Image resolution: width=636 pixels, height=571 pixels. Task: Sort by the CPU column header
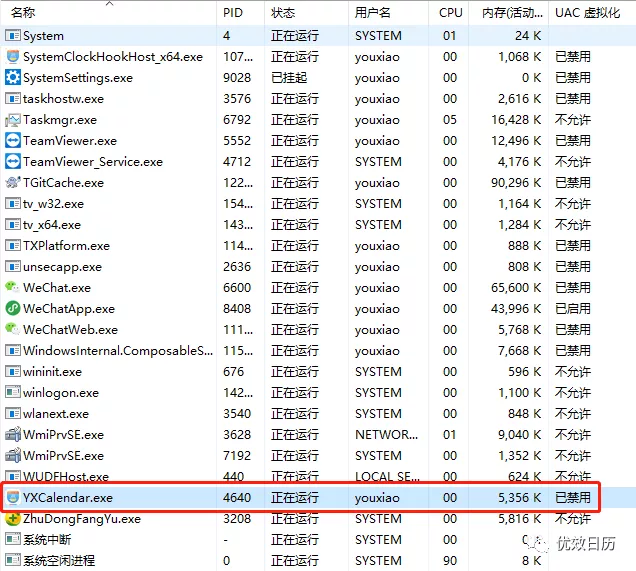[450, 13]
